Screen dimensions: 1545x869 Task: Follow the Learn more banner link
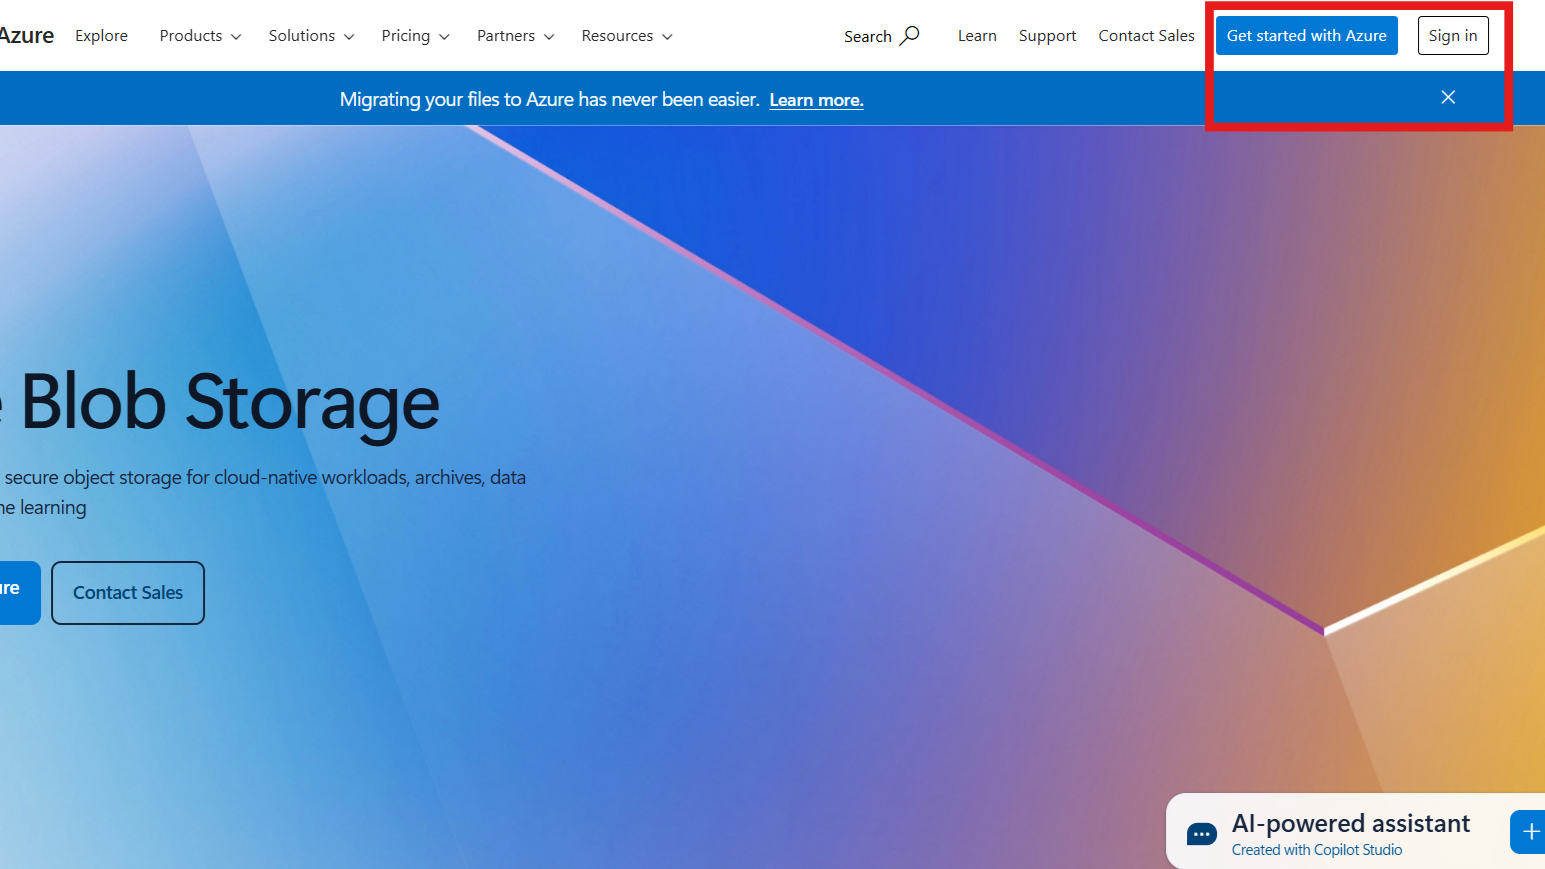[x=816, y=100]
